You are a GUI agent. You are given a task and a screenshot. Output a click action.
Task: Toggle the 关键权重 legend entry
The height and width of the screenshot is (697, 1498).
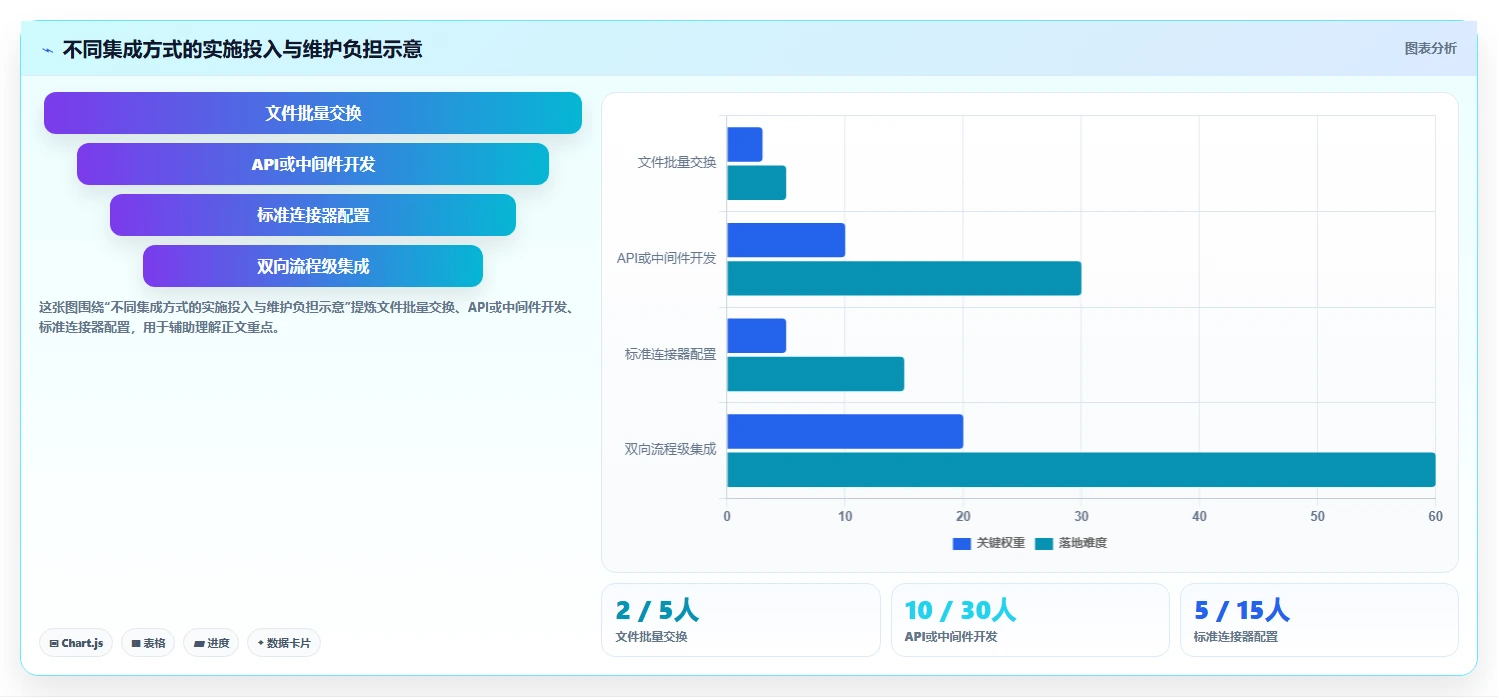988,543
